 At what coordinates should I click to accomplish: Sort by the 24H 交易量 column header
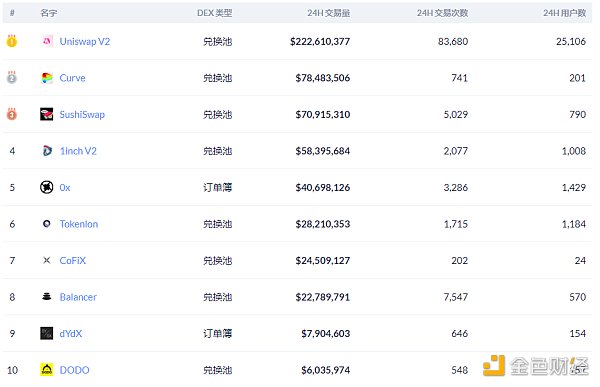coord(329,13)
